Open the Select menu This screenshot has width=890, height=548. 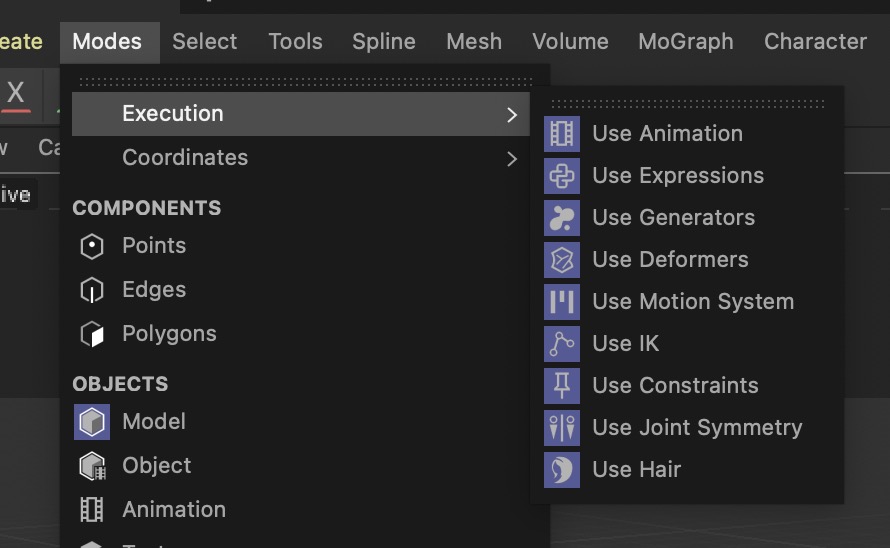click(x=205, y=42)
